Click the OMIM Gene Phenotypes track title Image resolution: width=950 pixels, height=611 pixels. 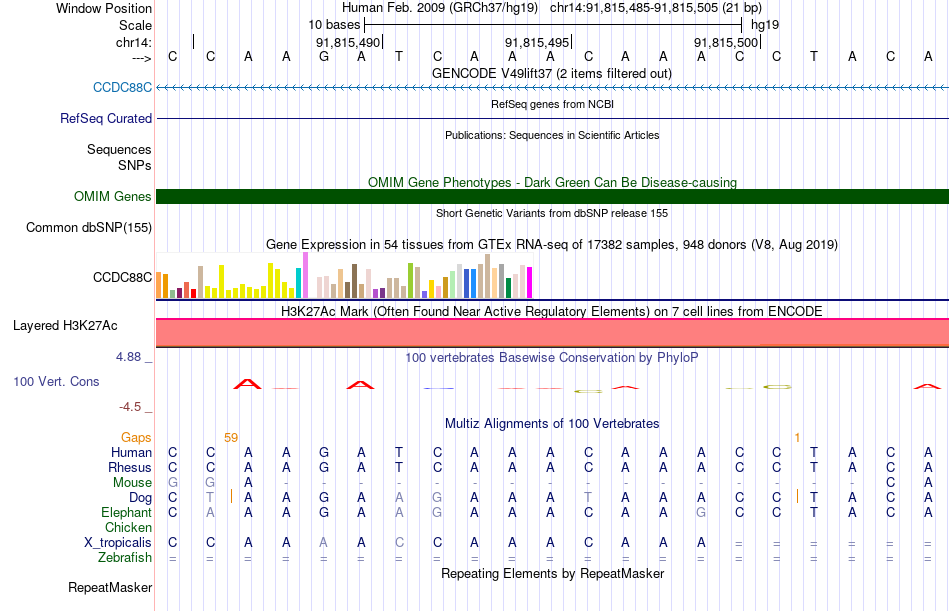click(x=552, y=182)
